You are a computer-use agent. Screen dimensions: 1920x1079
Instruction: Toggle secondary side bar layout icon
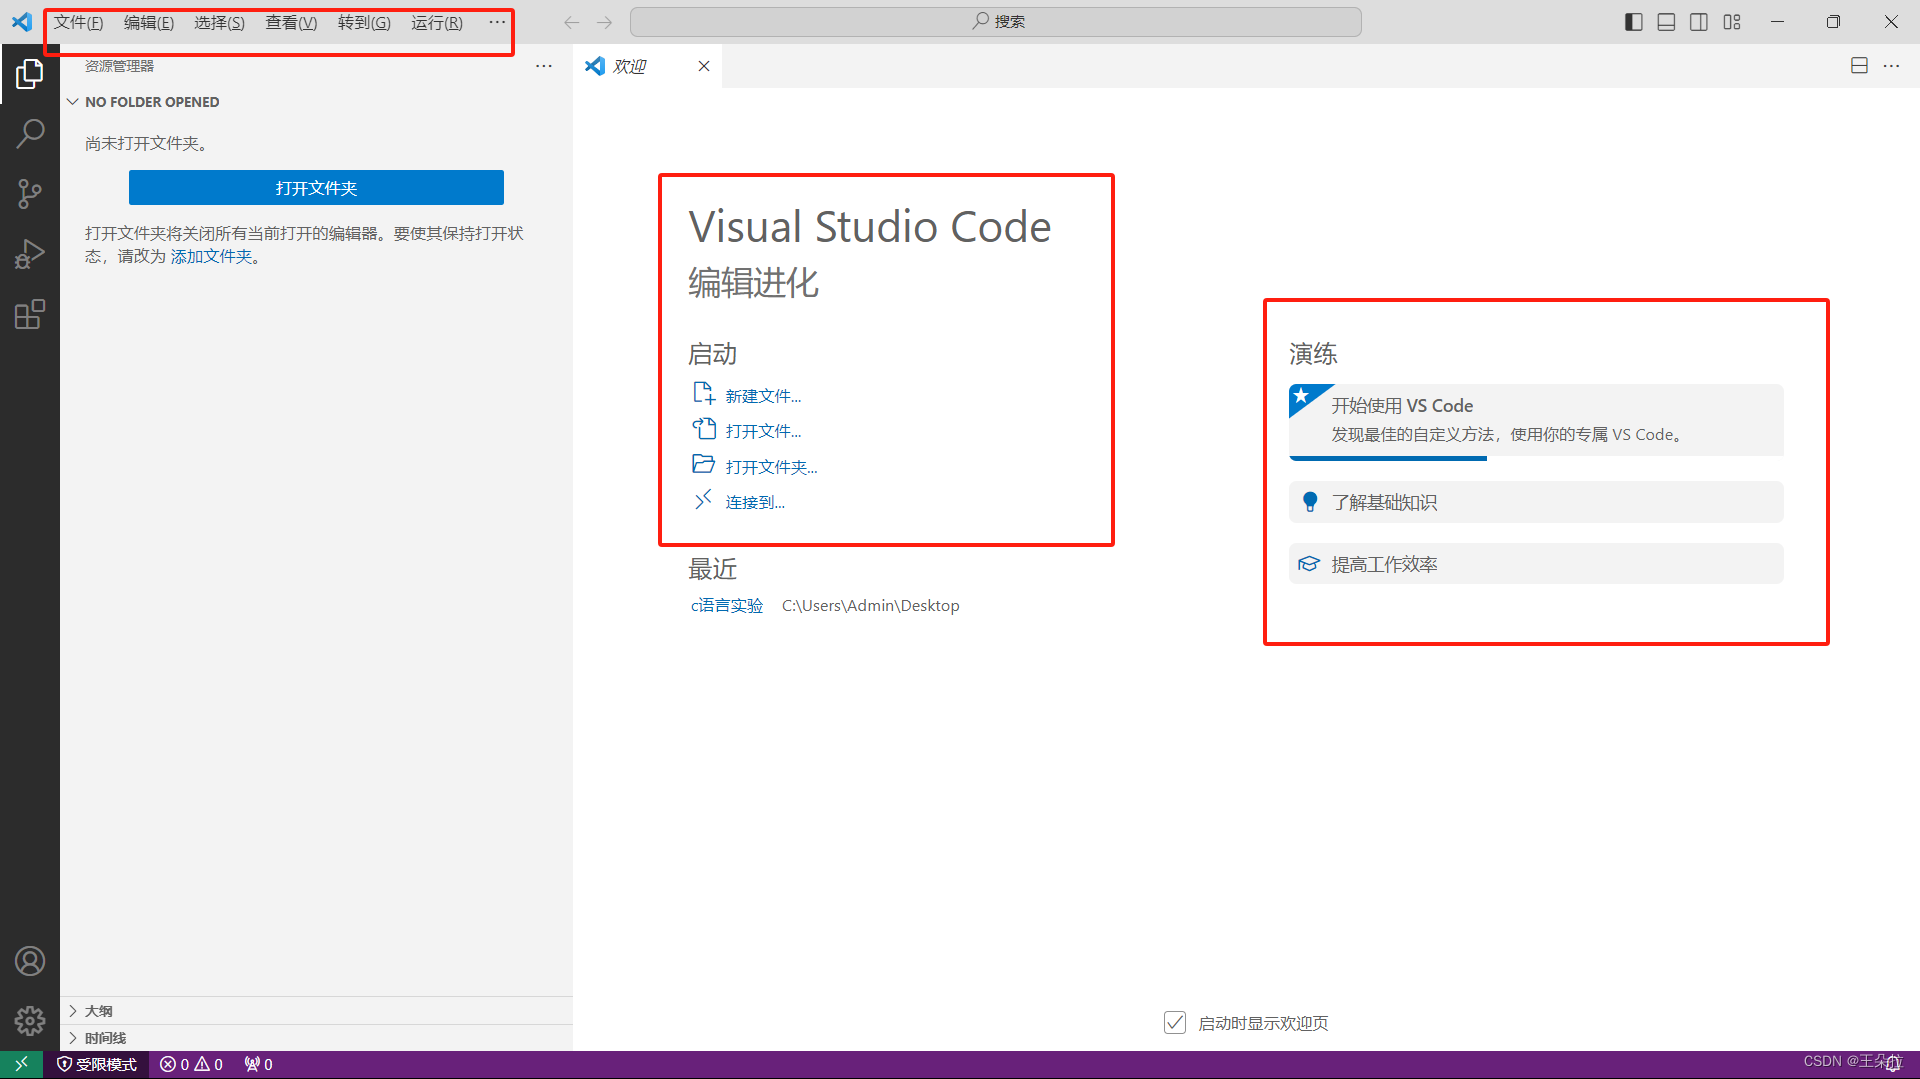tap(1699, 22)
